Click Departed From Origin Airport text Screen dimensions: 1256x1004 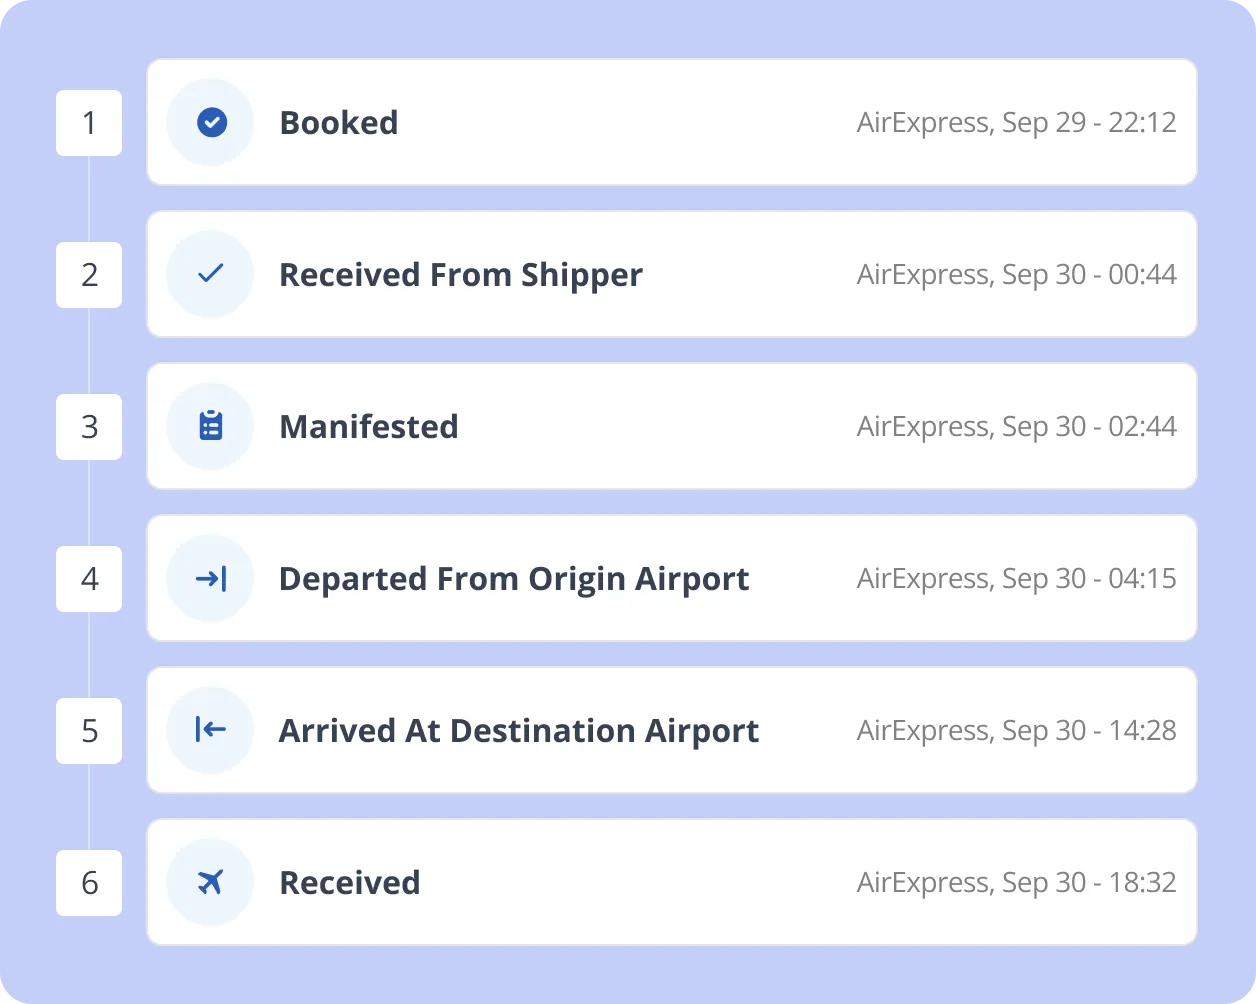pos(514,579)
